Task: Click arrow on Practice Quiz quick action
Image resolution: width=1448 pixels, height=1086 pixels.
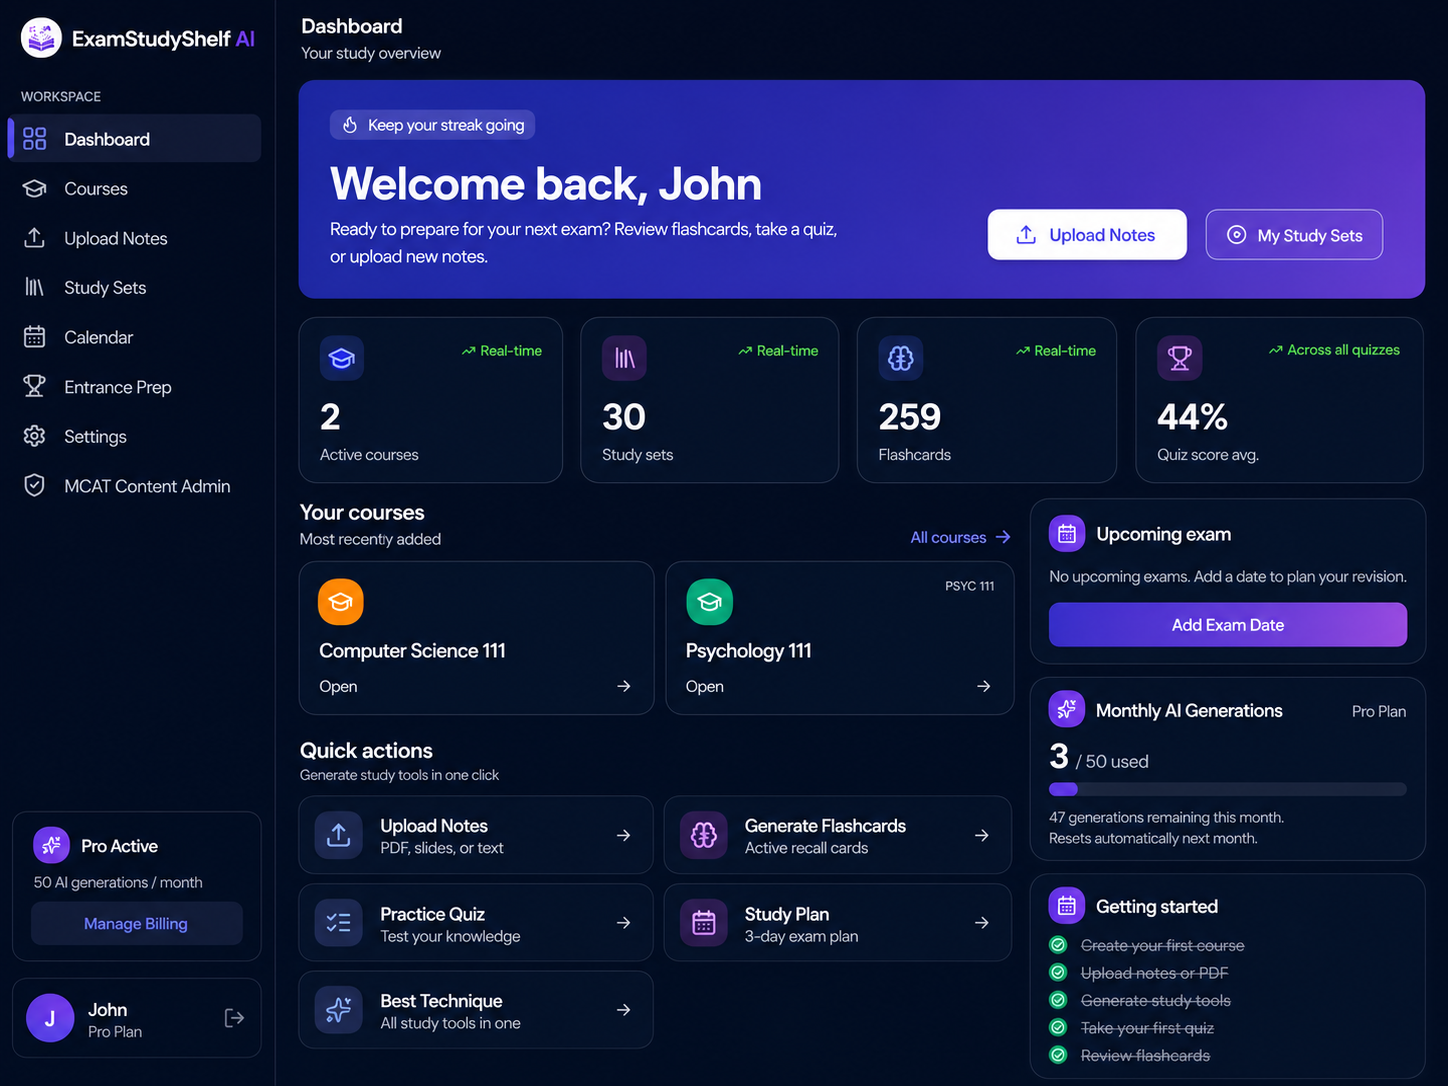Action: point(624,923)
